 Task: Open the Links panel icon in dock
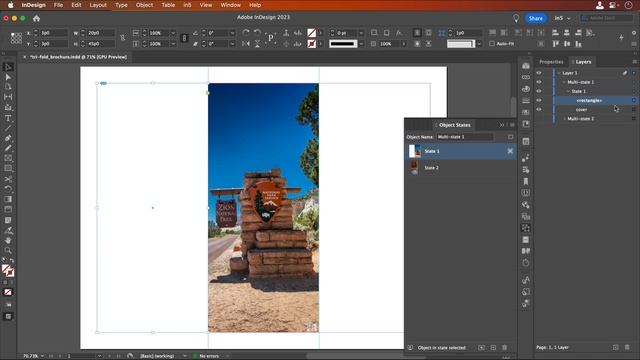click(x=526, y=77)
